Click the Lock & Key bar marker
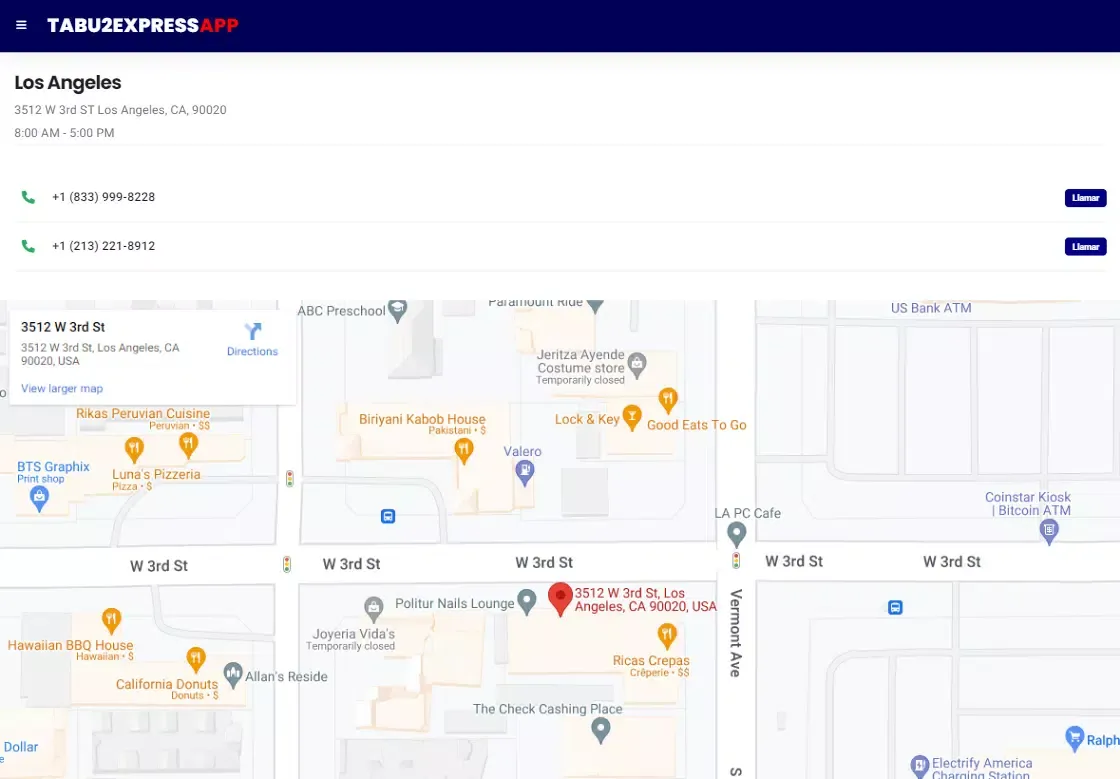 632,417
